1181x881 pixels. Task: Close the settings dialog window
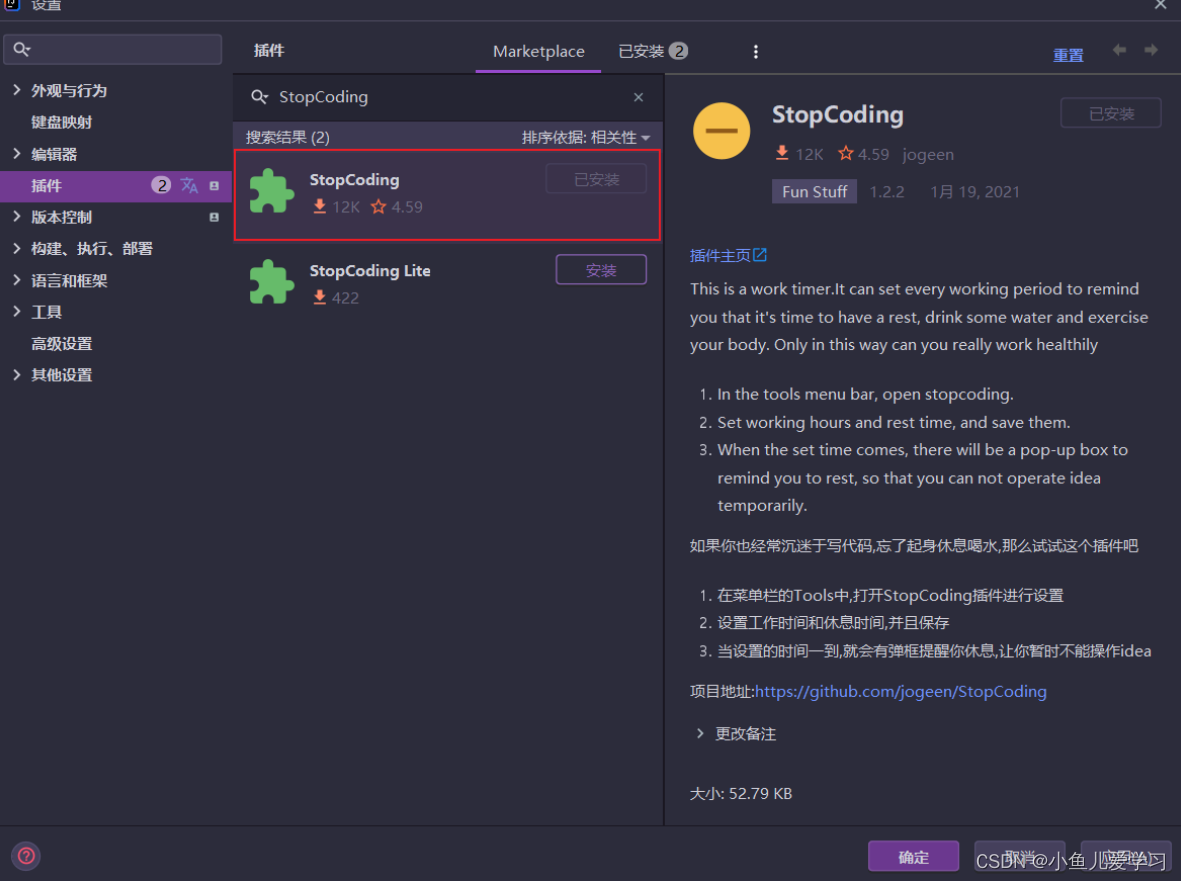coord(1161,5)
